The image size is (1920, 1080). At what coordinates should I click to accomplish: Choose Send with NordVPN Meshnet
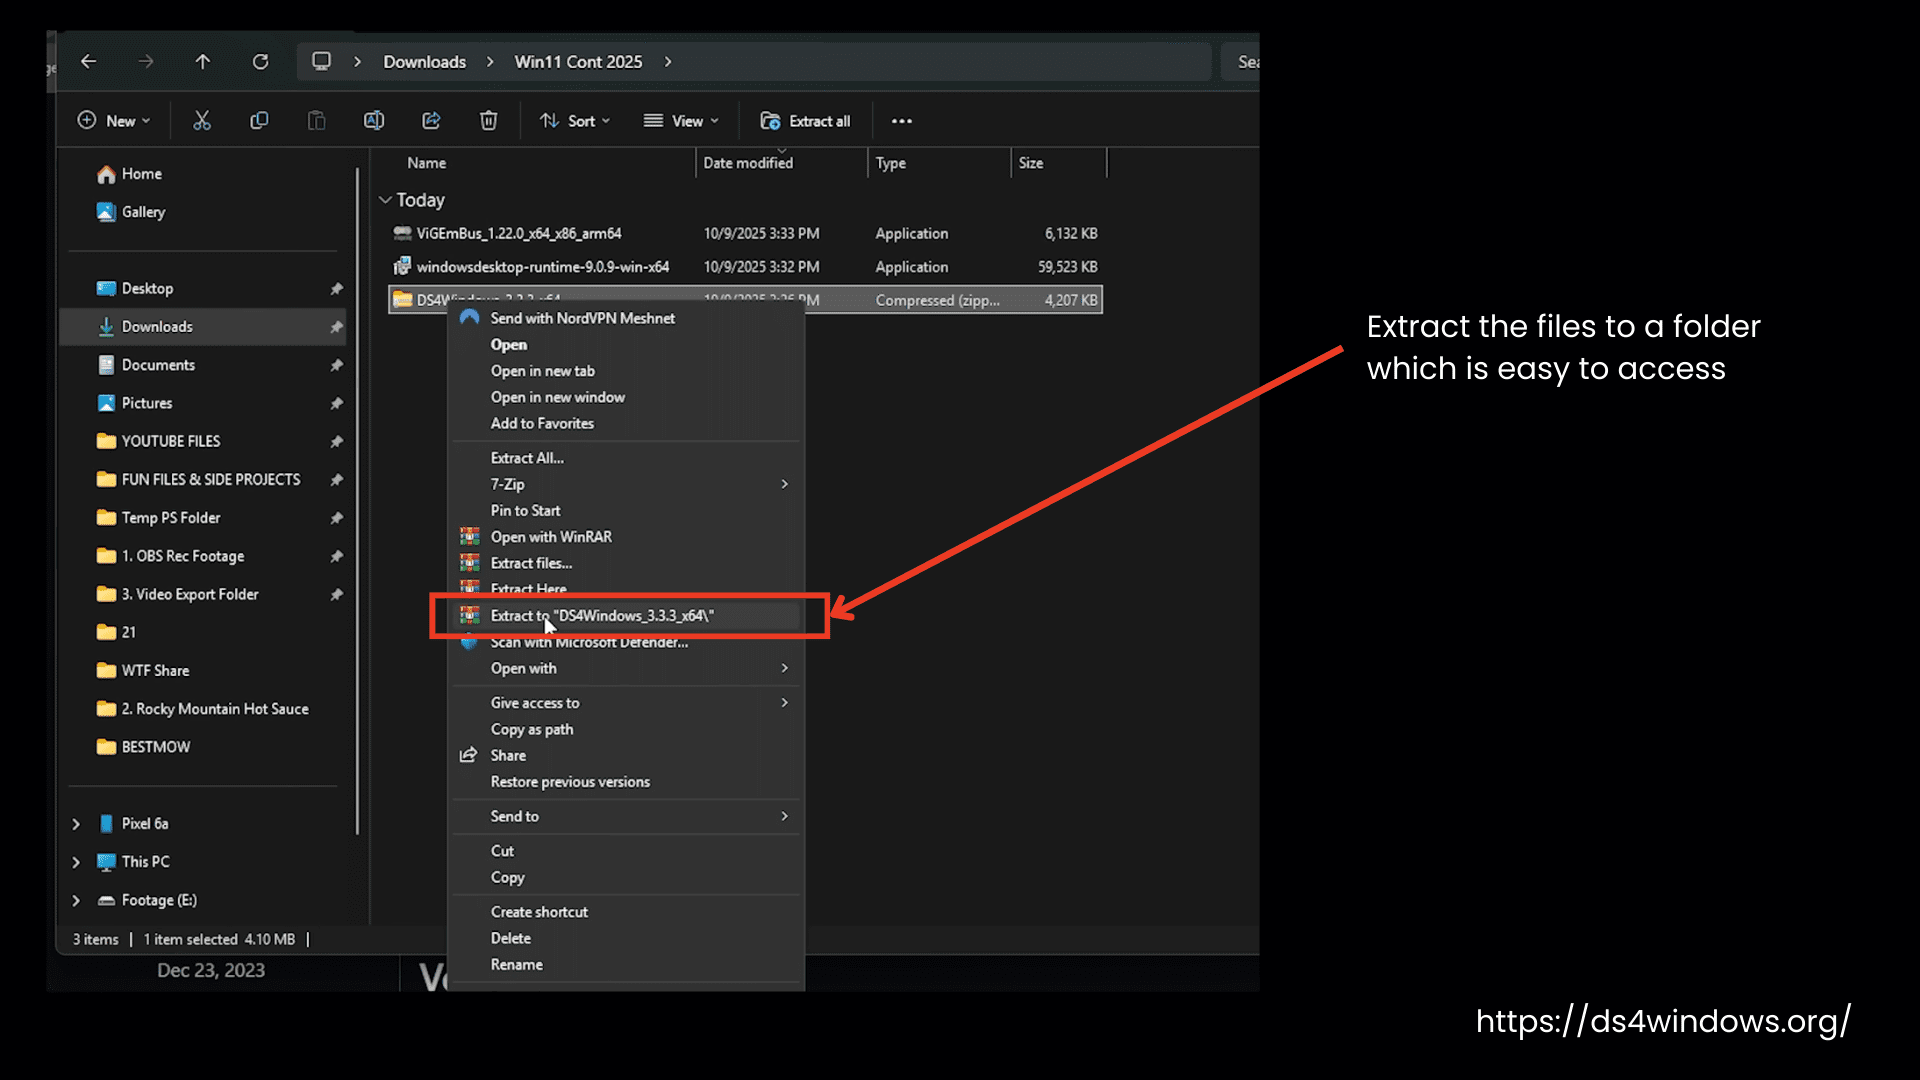[x=626, y=318]
